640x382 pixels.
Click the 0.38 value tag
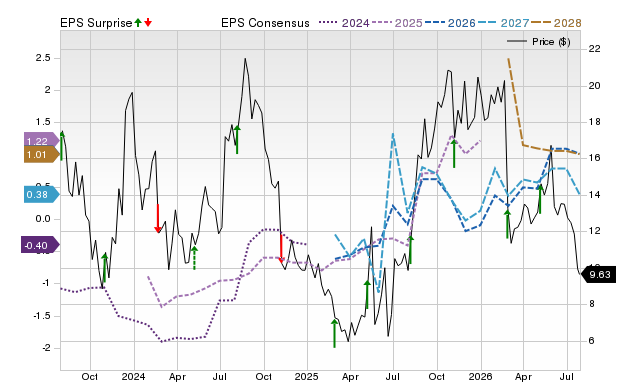41,194
